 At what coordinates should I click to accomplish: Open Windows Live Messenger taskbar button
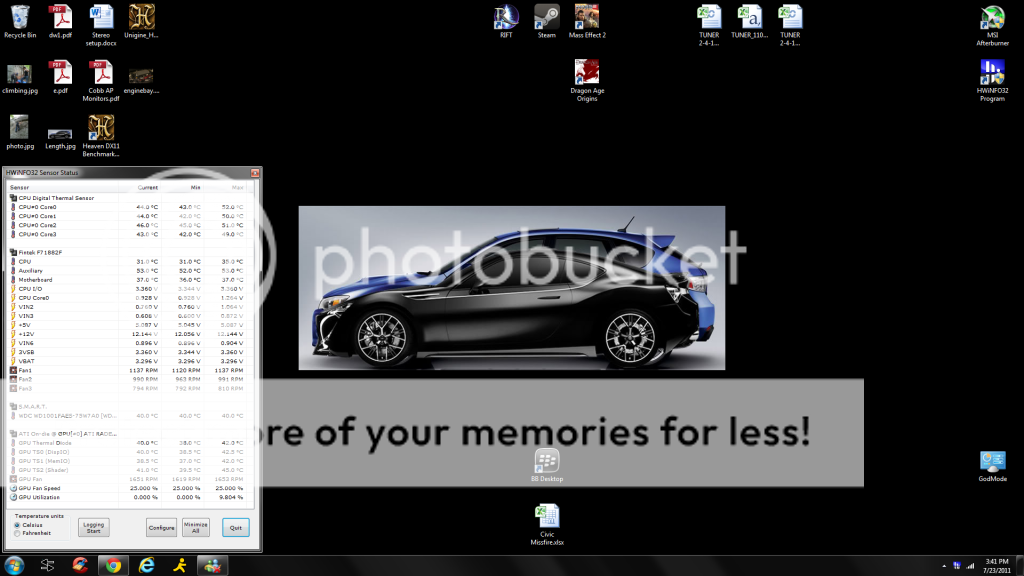[212, 566]
